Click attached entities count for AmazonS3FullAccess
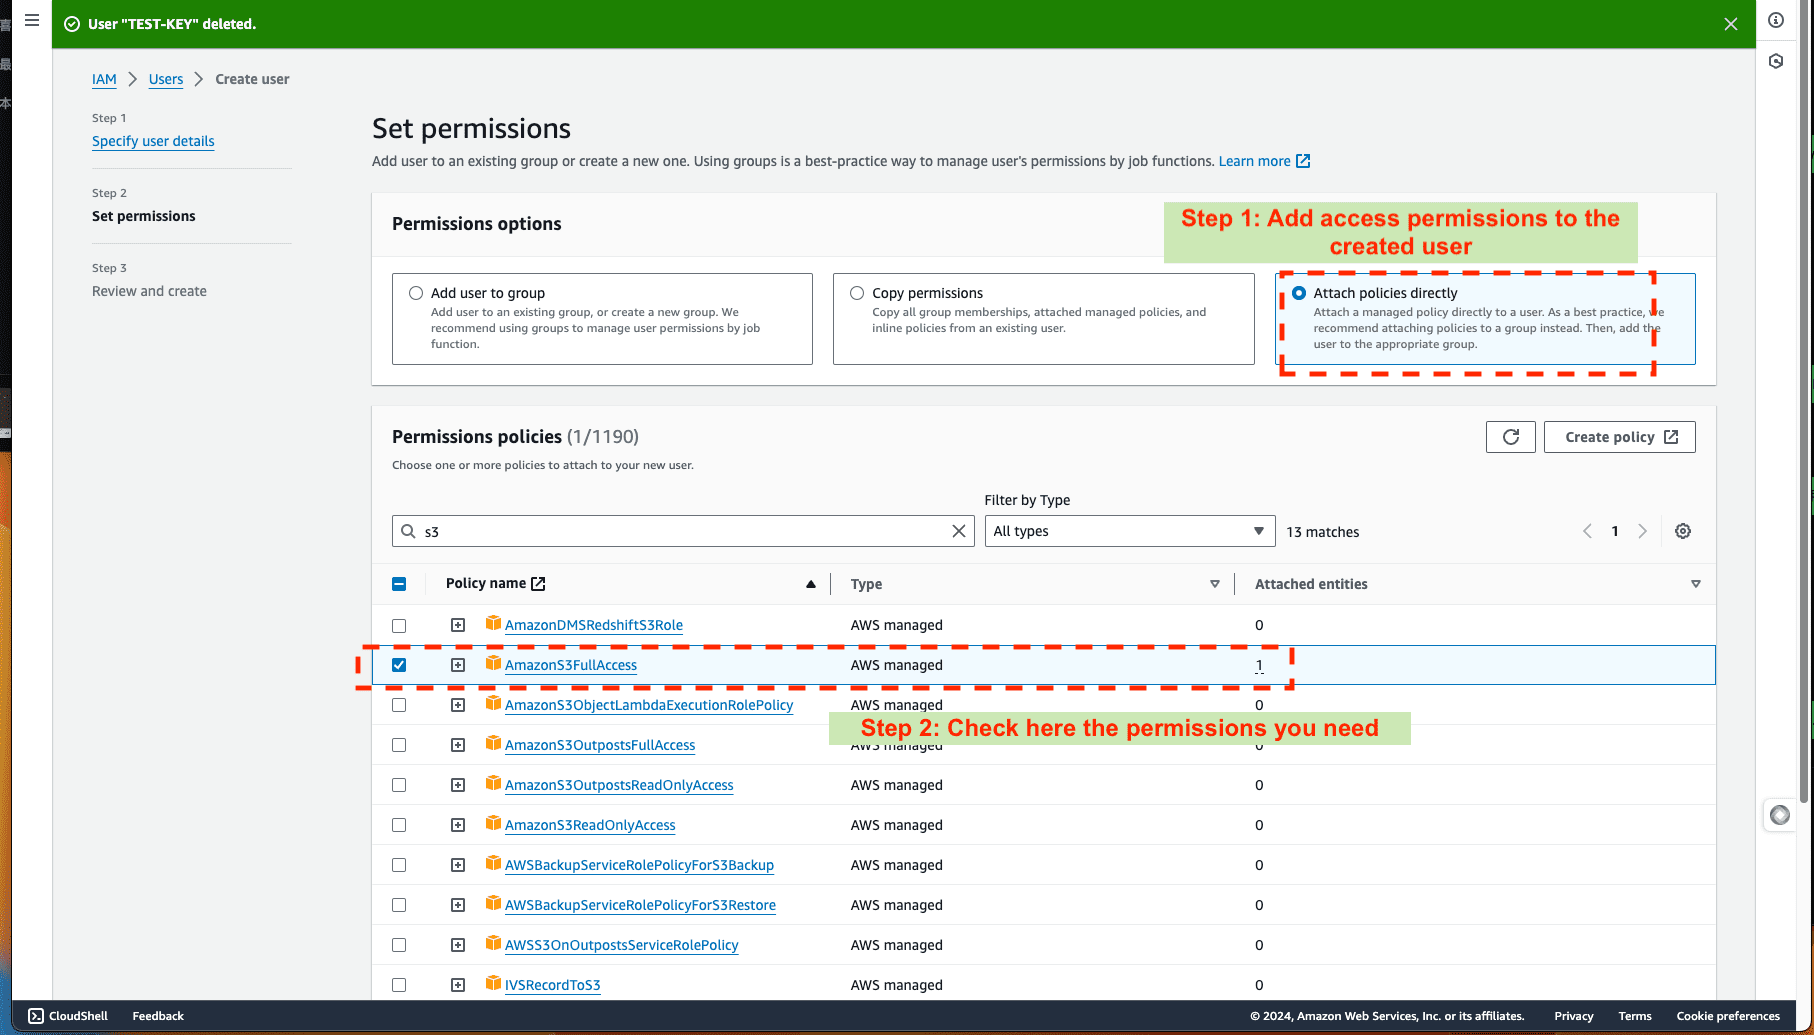The height and width of the screenshot is (1035, 1814). click(x=1259, y=665)
